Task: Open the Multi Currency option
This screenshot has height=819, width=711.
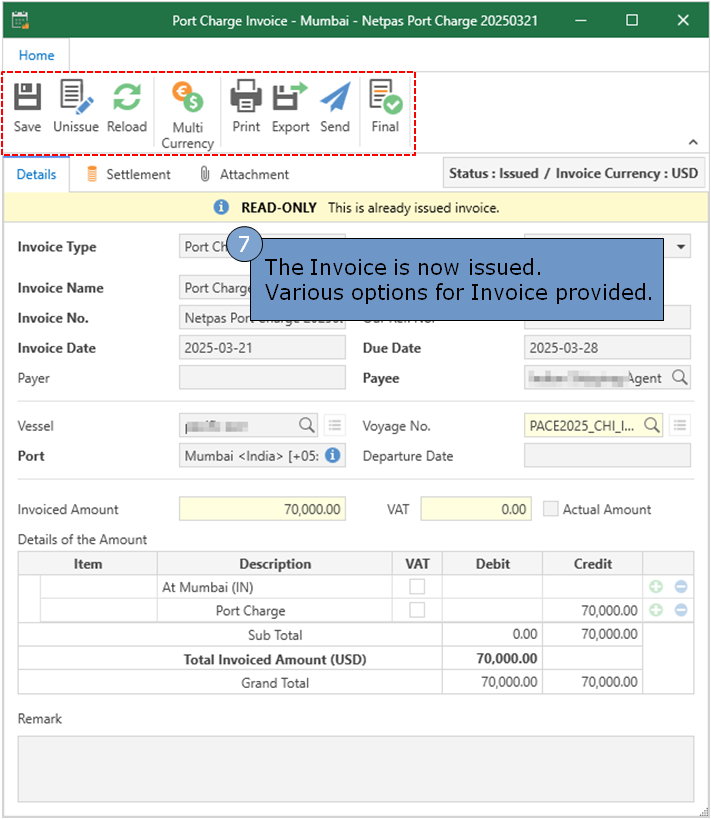Action: coord(188,116)
